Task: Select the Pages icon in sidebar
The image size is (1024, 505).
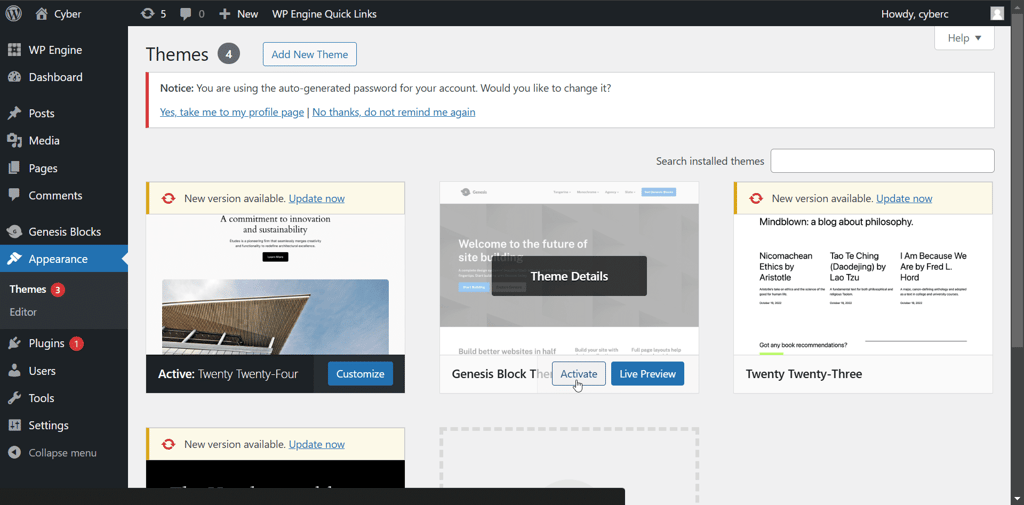Action: [14, 168]
